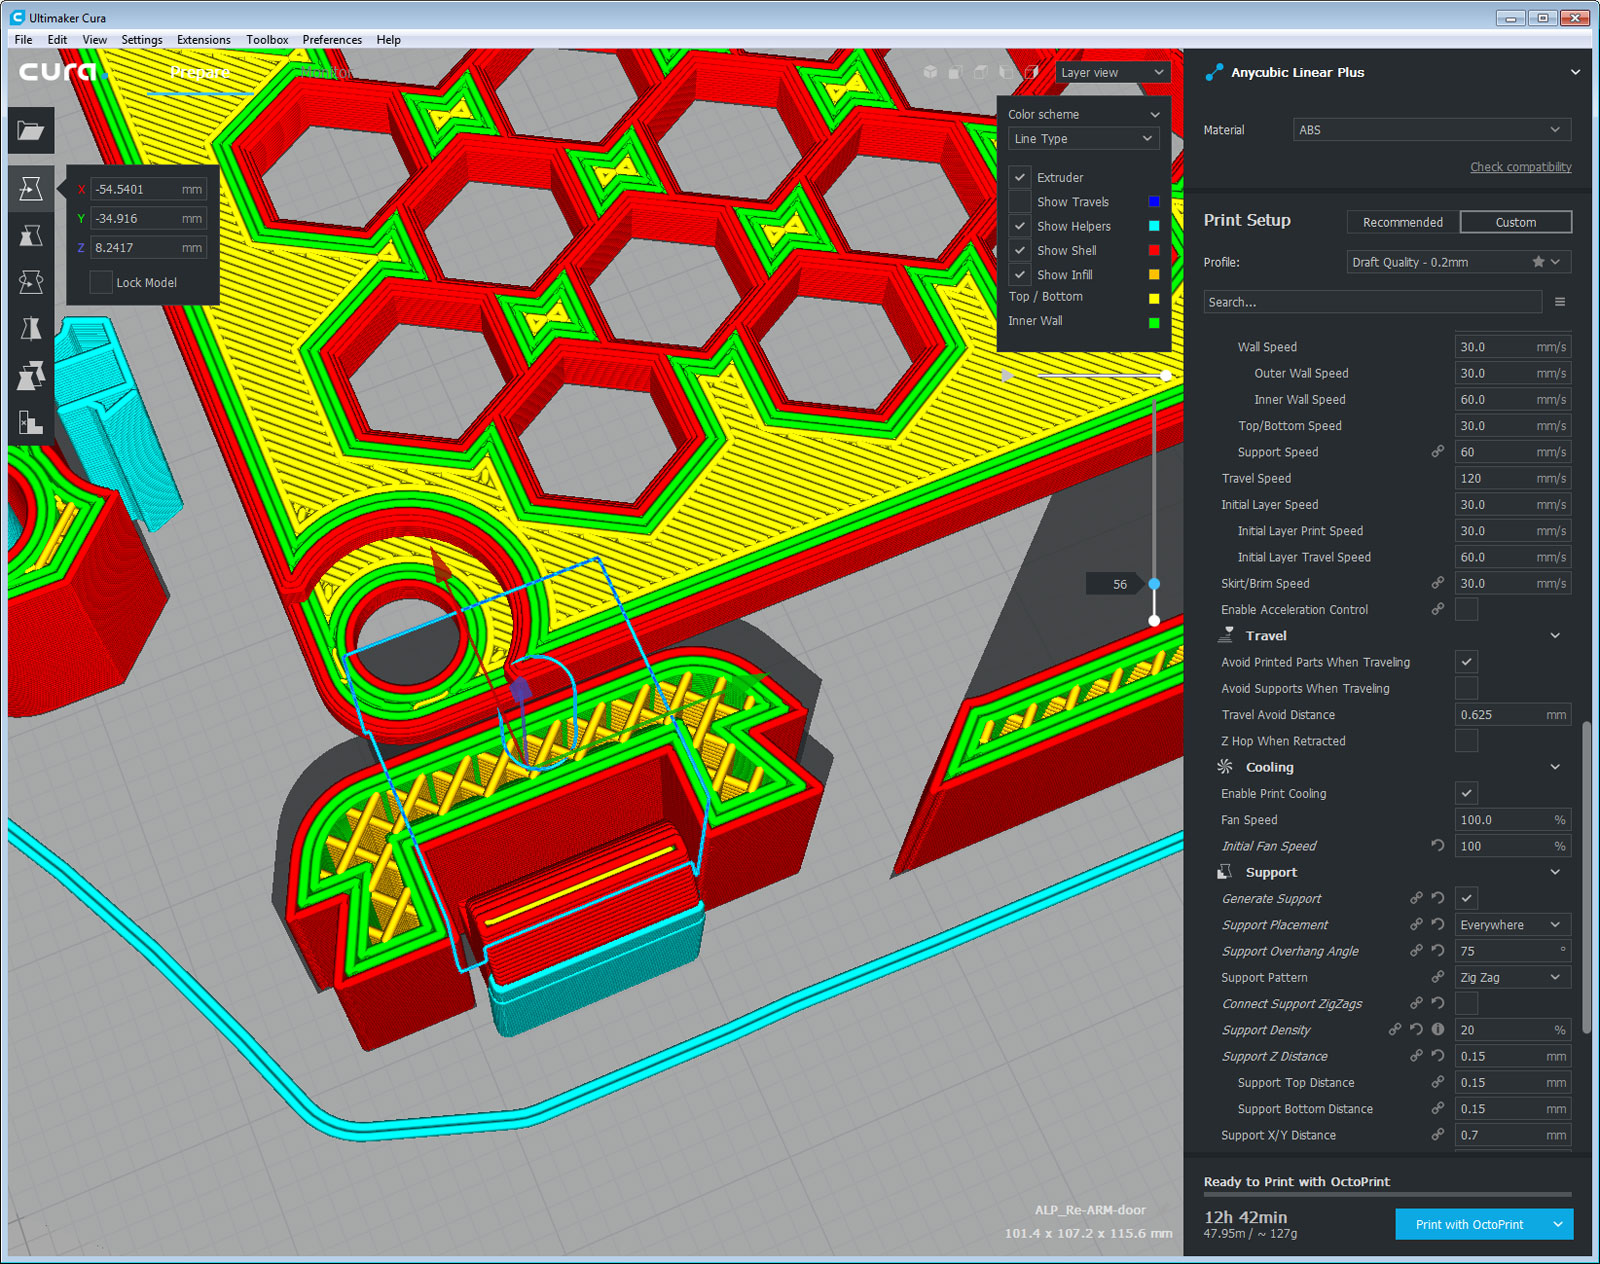Click the Print with OctoPrint button
This screenshot has height=1264, width=1600.
1470,1224
